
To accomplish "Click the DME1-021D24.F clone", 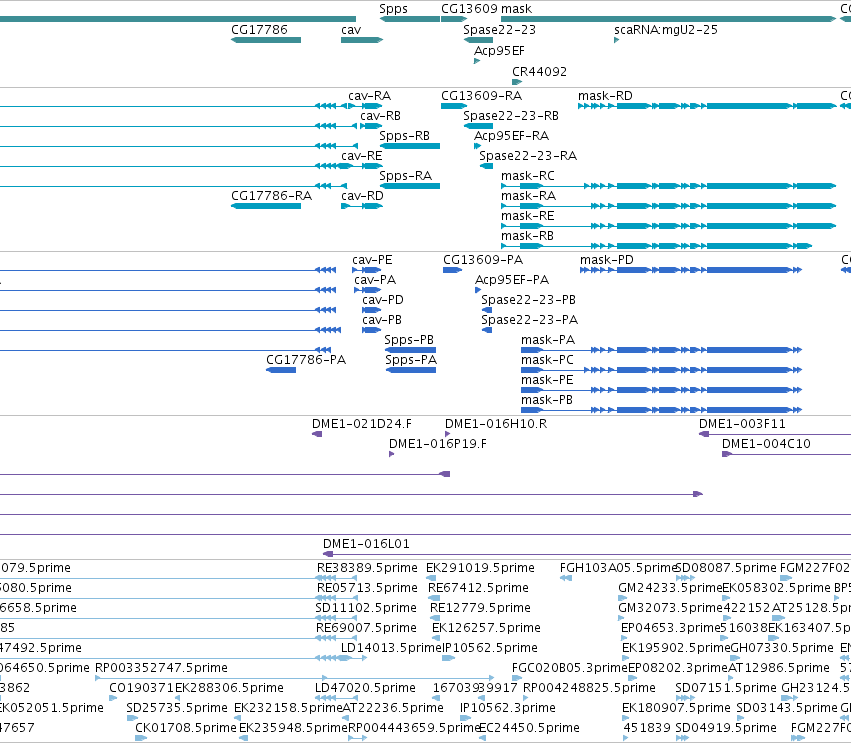I will tap(317, 434).
